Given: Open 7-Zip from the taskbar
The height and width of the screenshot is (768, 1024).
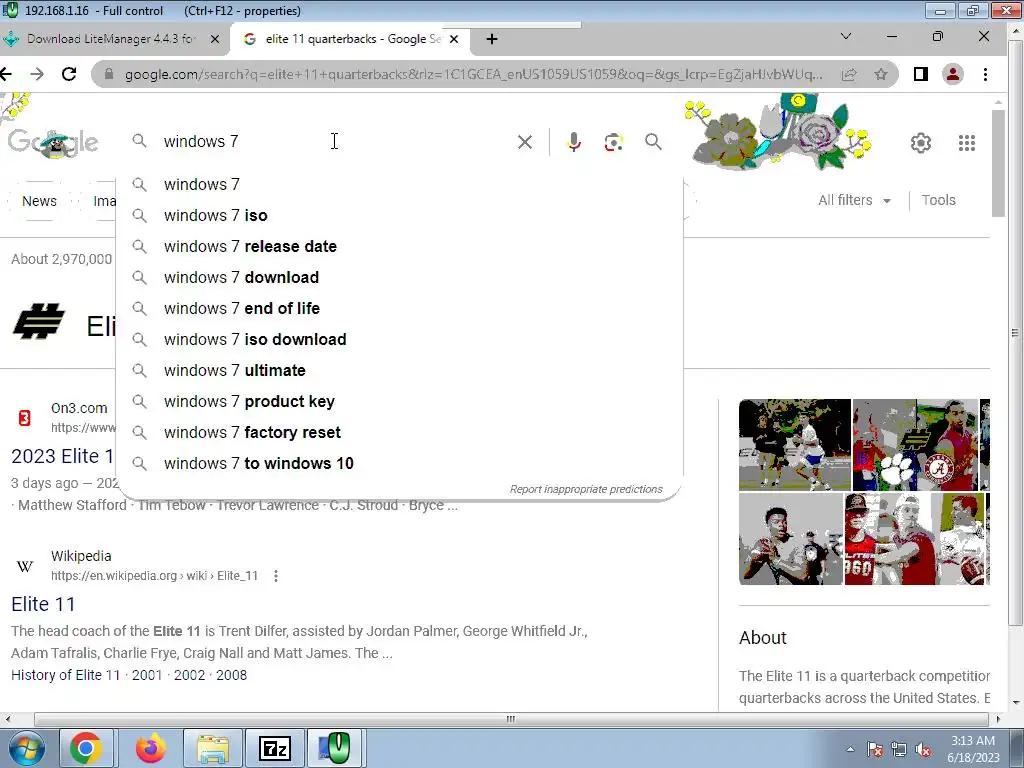Looking at the screenshot, I should click(274, 748).
